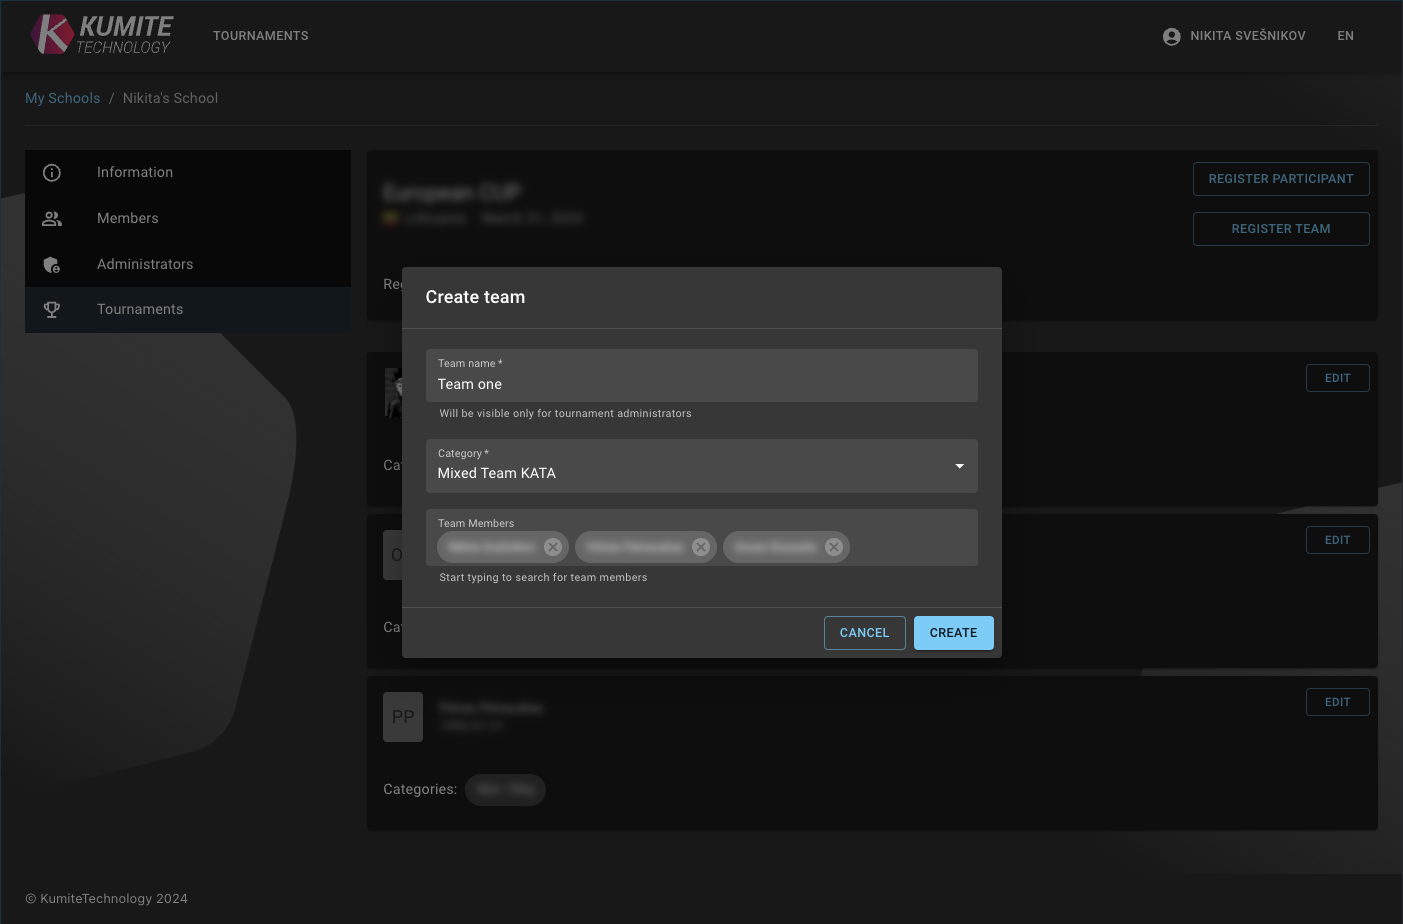Viewport: 1403px width, 924px height.
Task: Click the Members people icon in sidebar
Action: click(x=52, y=218)
